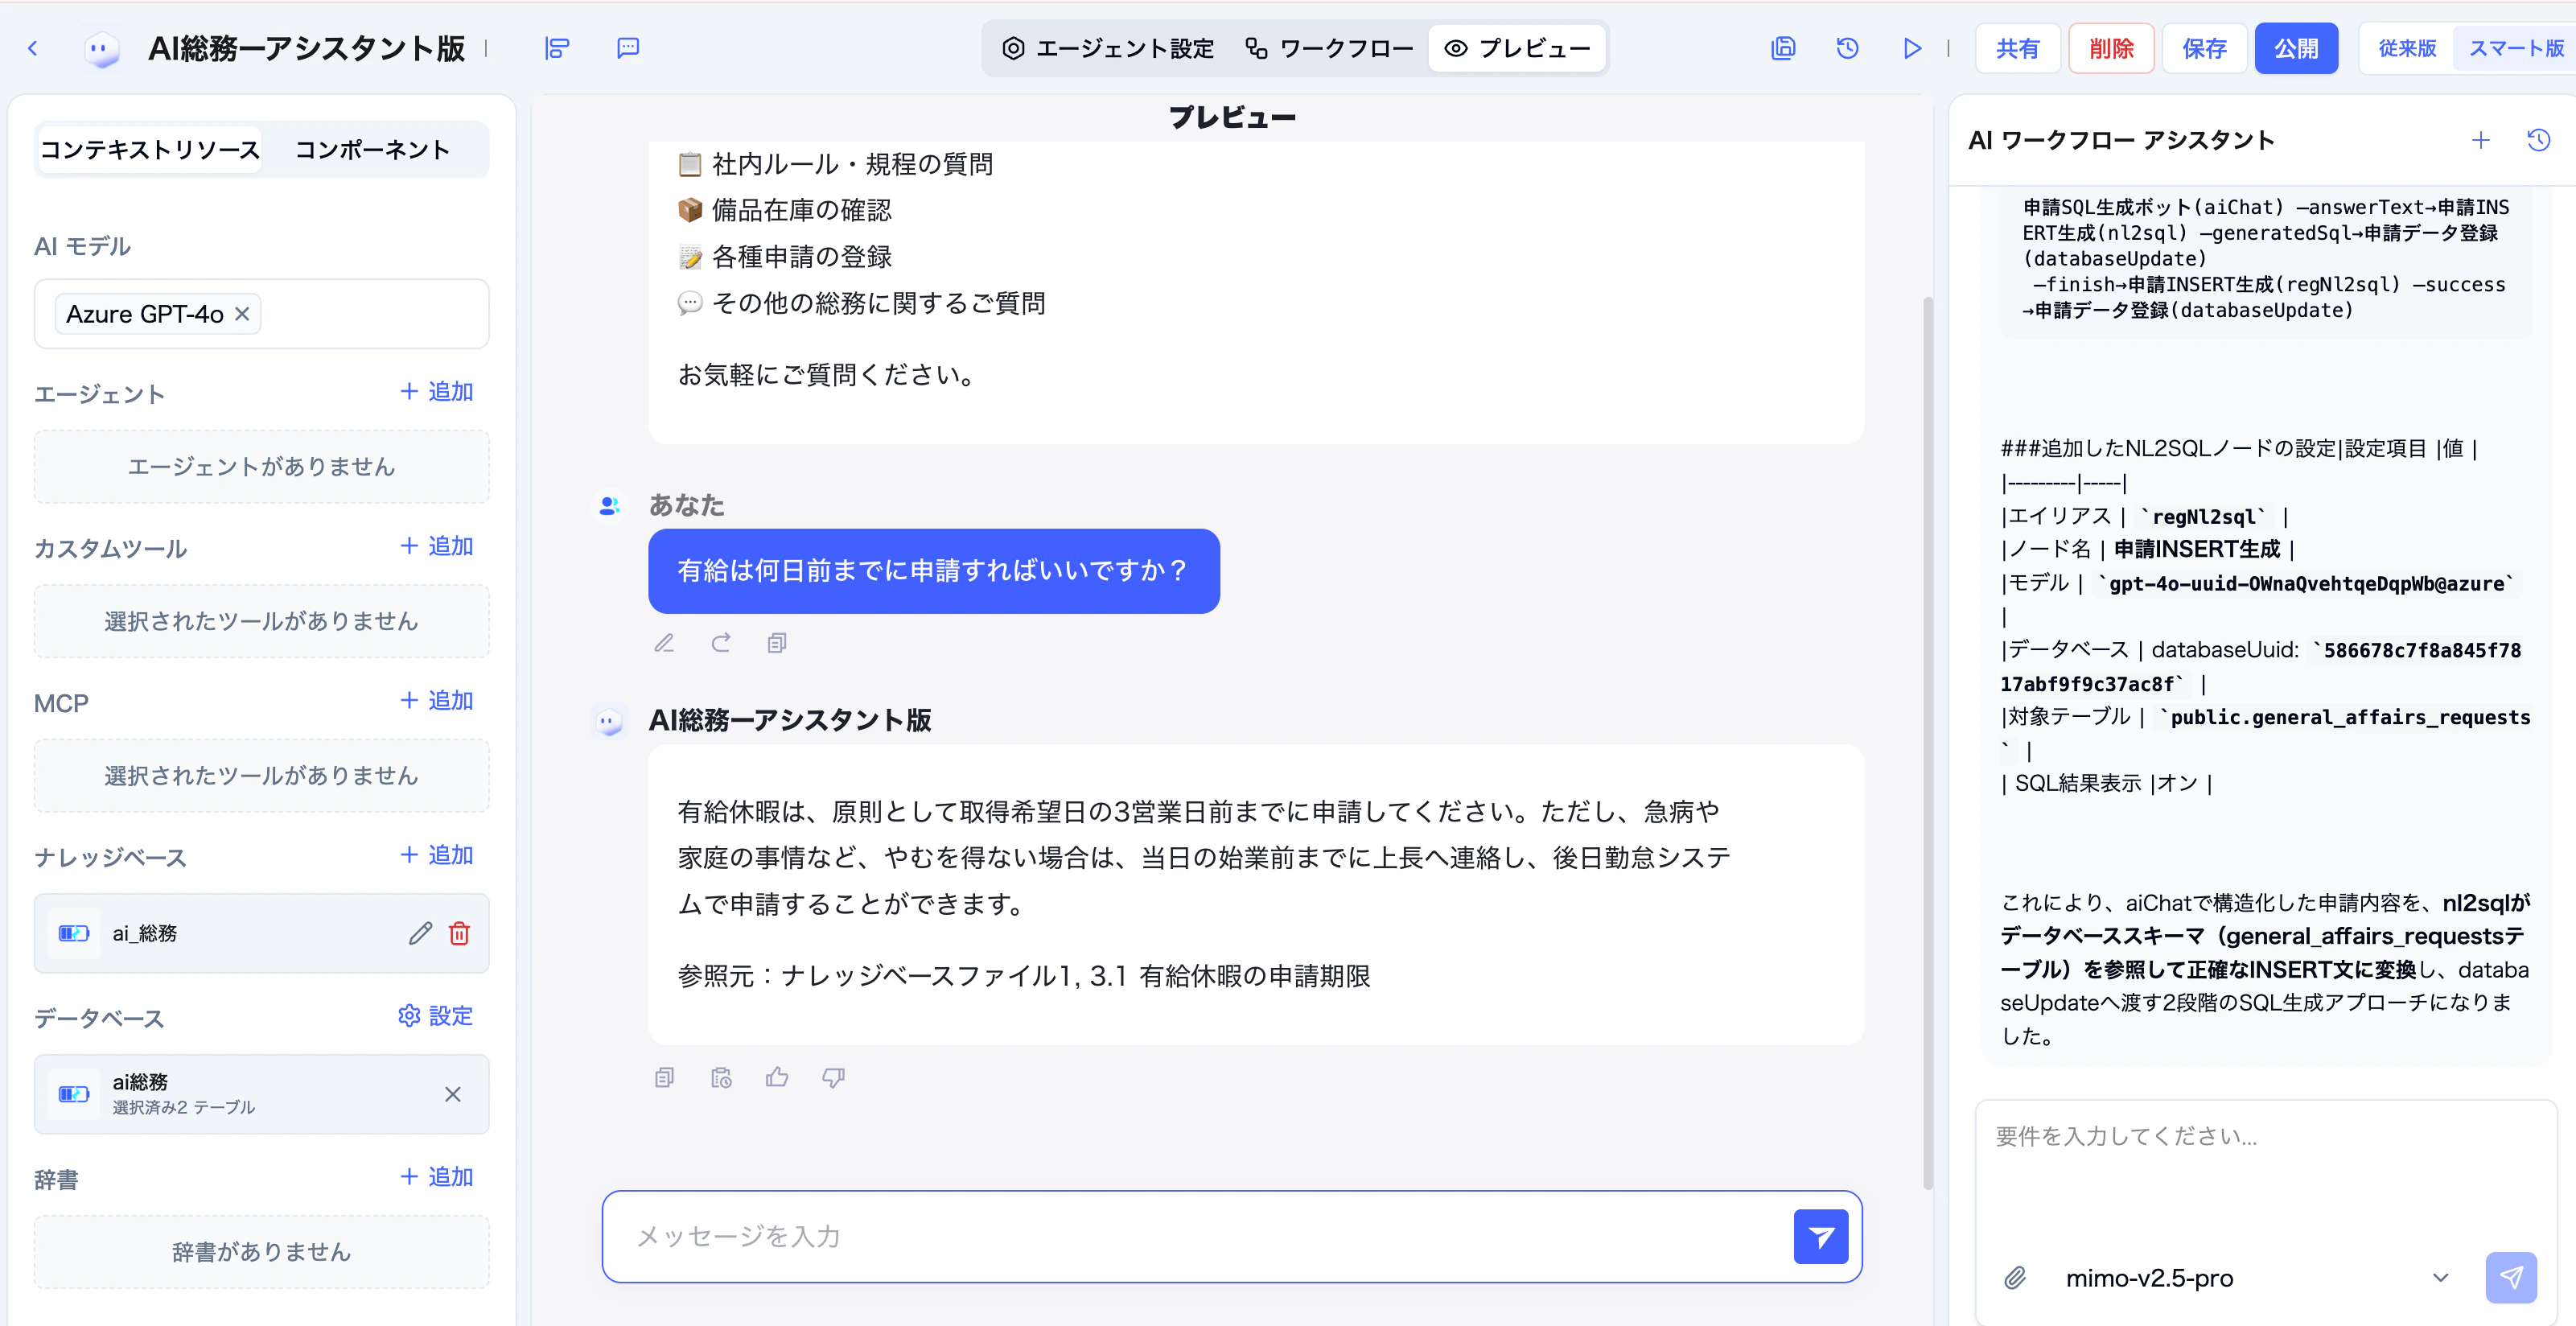
Task: Open the layout align icon in header
Action: click(557, 48)
